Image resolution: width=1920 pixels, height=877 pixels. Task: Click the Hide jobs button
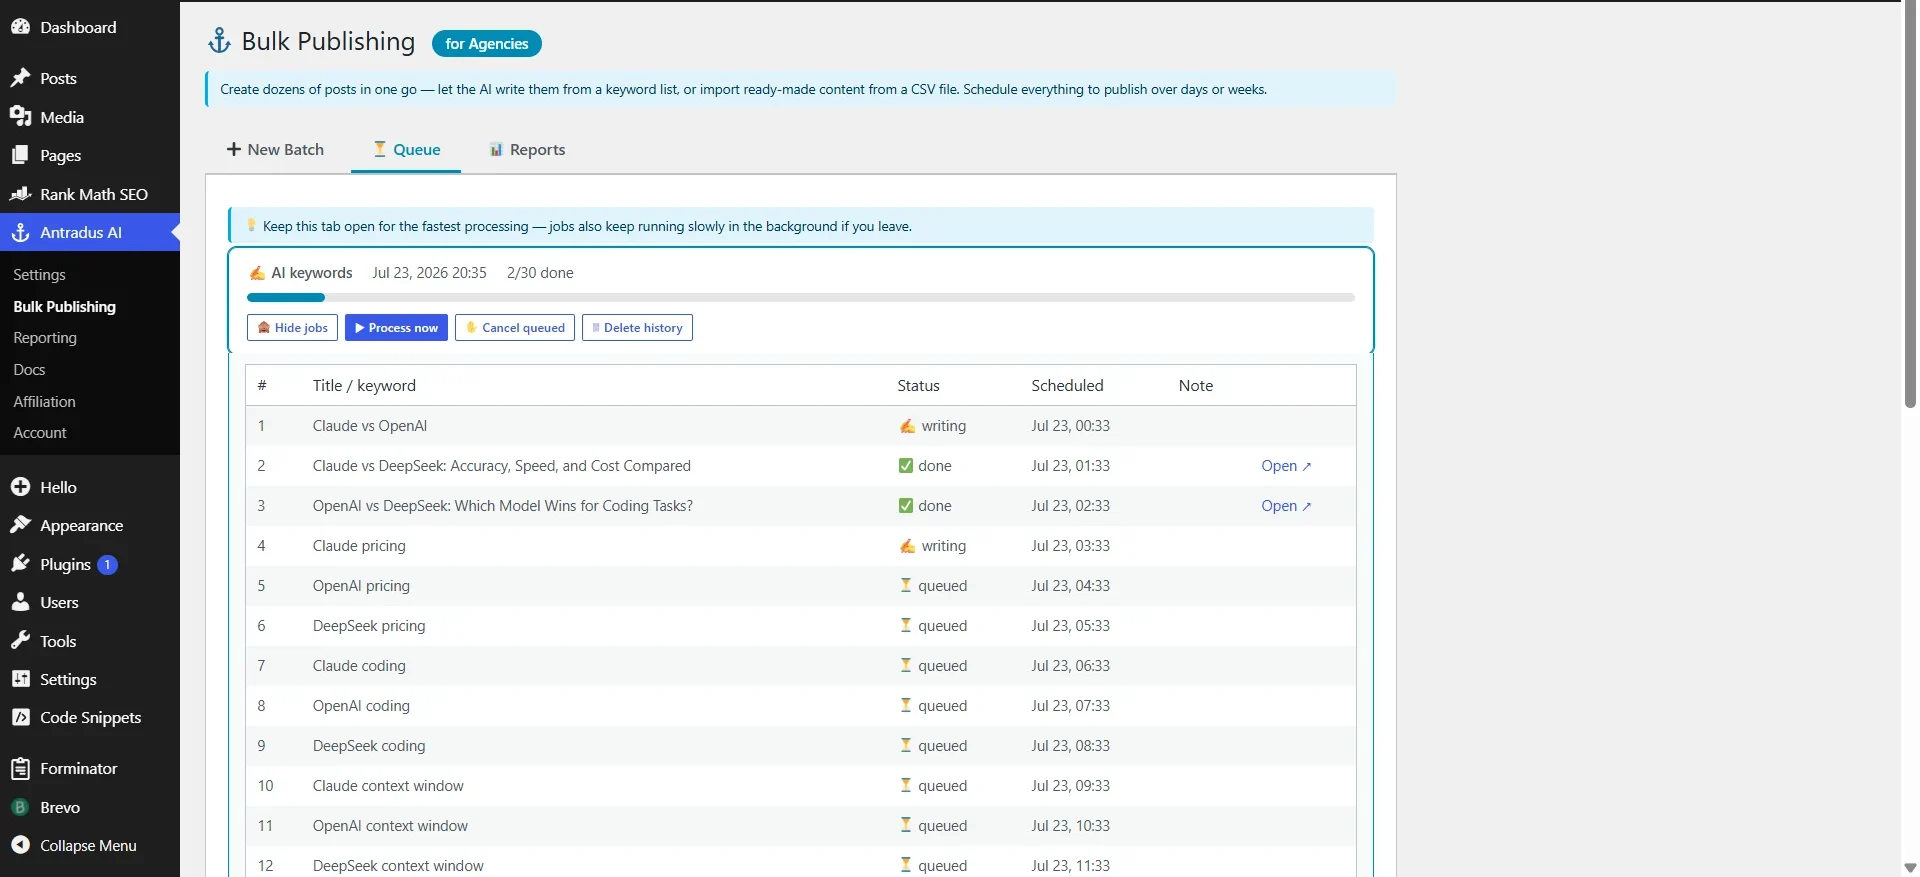pos(292,328)
